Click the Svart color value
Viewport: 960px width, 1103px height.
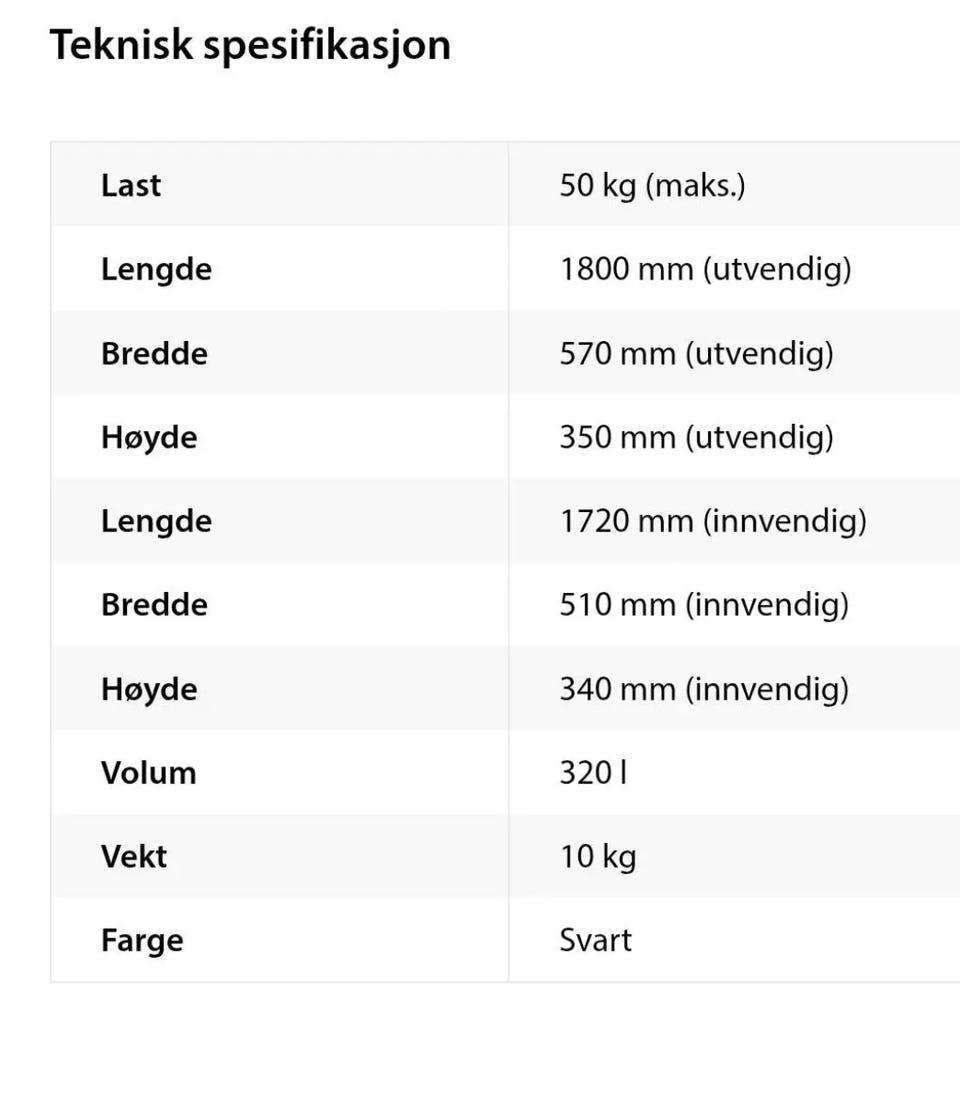[x=596, y=941]
